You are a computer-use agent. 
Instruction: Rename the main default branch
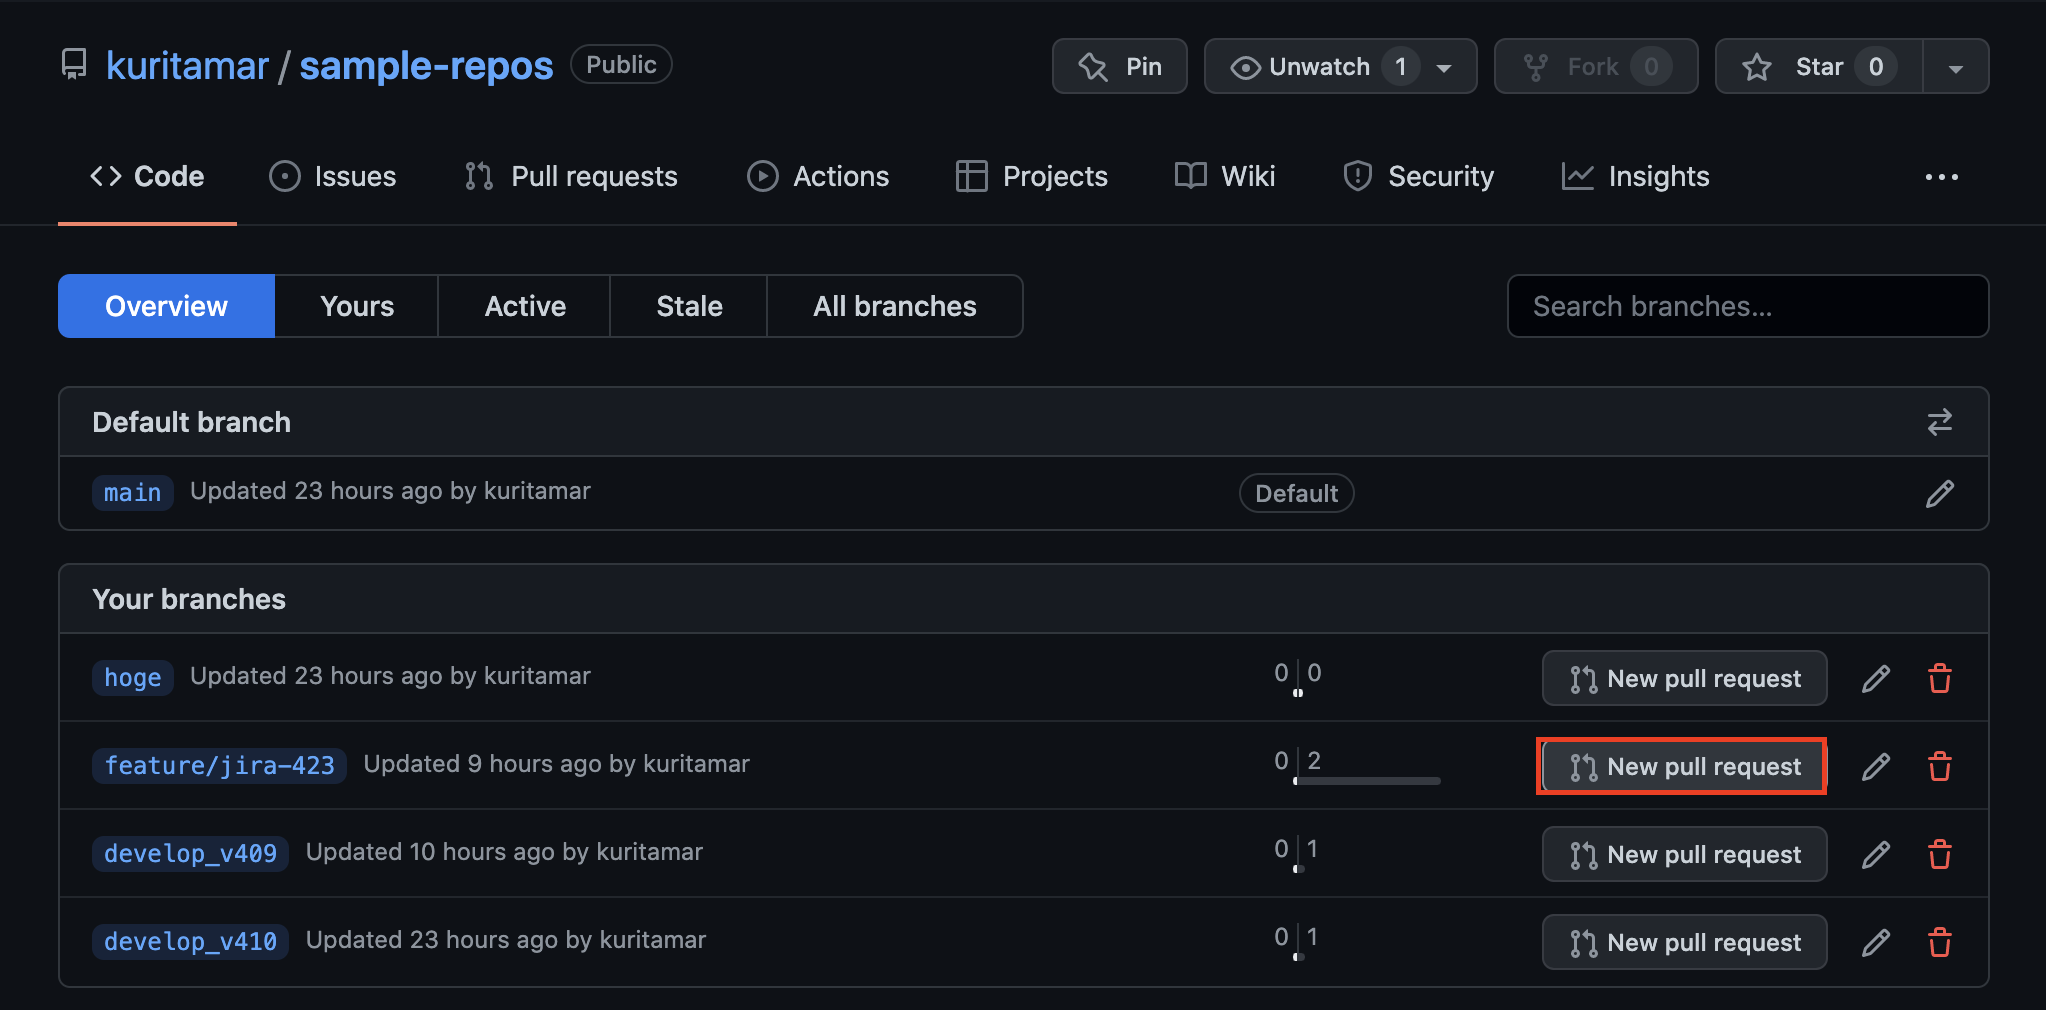coord(1939,493)
